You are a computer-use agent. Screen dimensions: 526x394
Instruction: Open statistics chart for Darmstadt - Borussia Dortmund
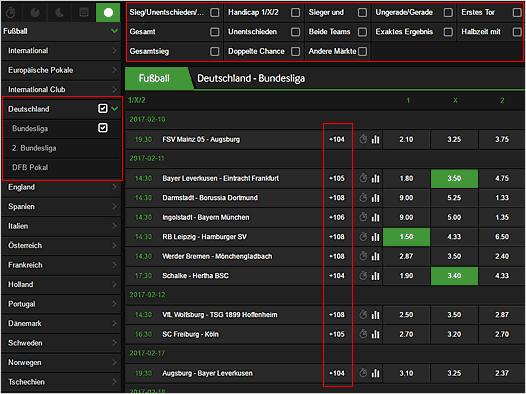pyautogui.click(x=375, y=198)
